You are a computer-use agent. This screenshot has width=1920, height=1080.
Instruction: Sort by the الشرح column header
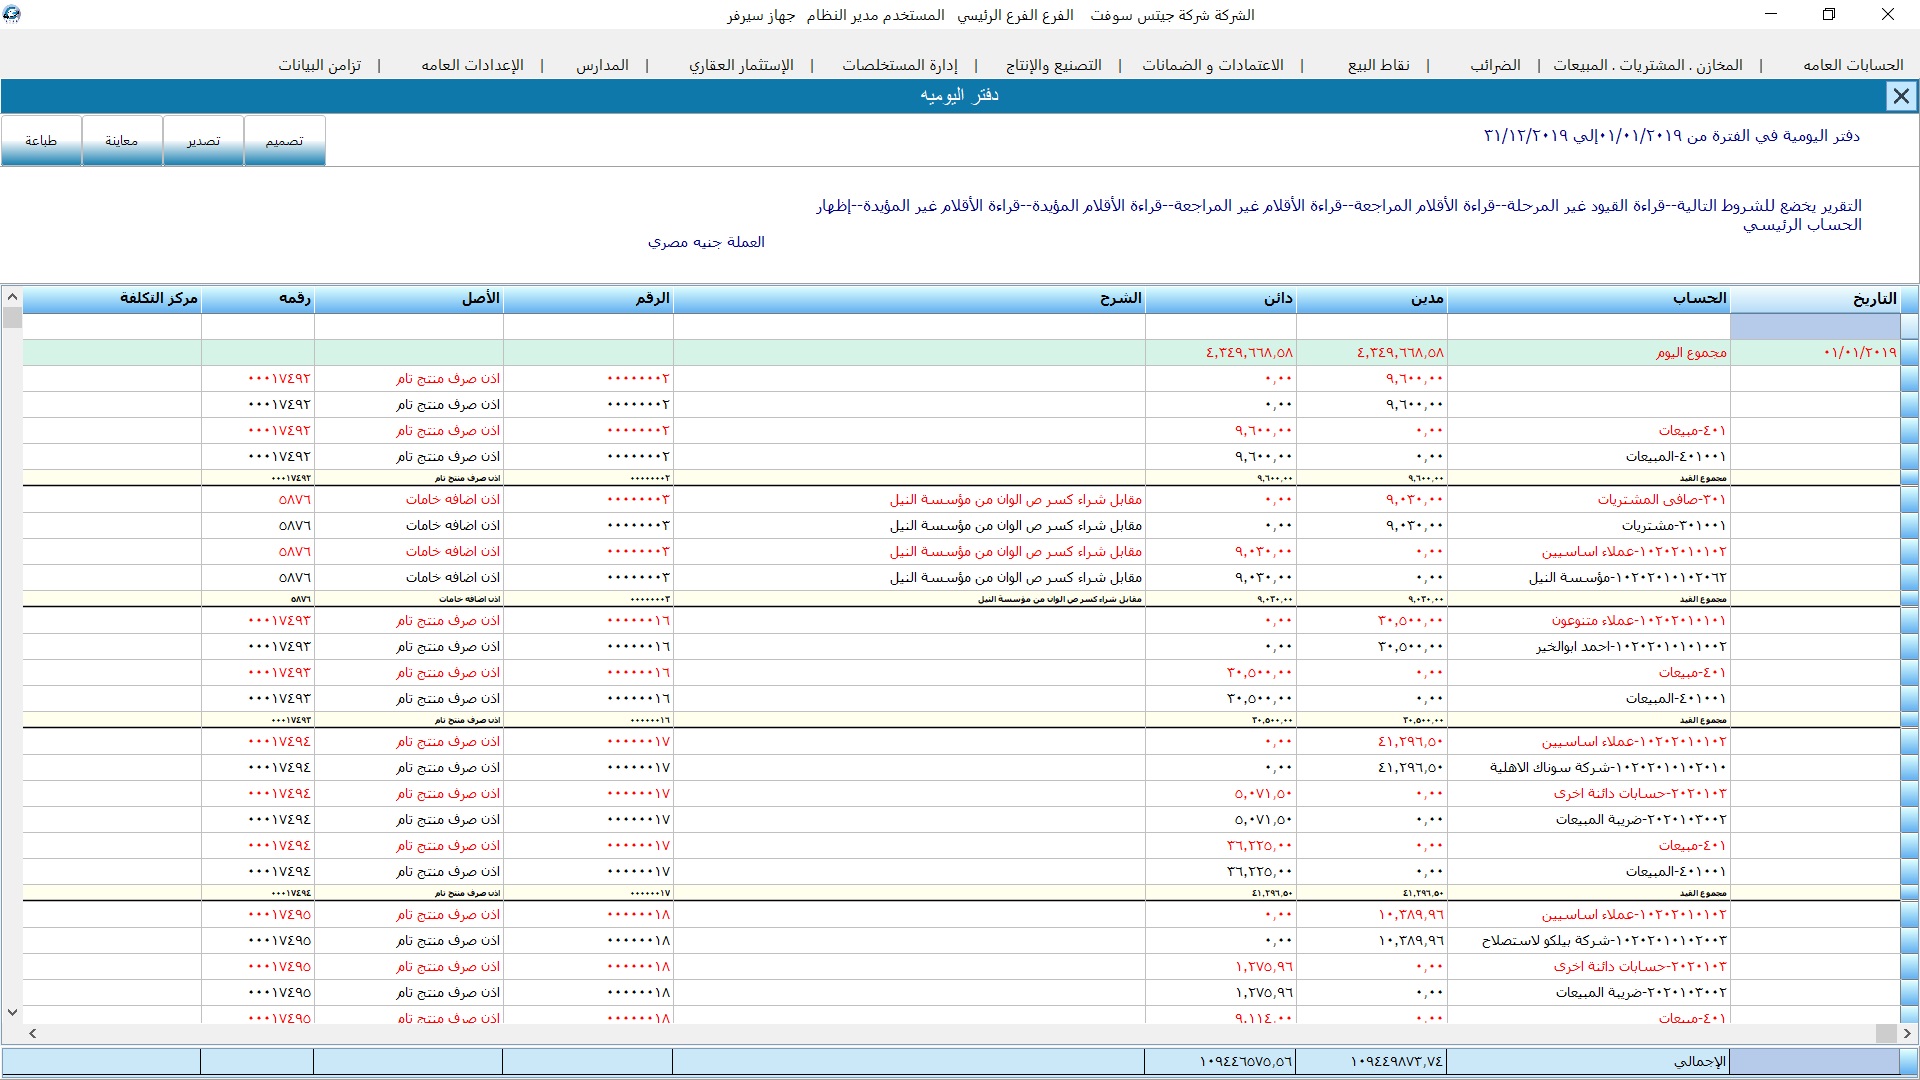[910, 299]
